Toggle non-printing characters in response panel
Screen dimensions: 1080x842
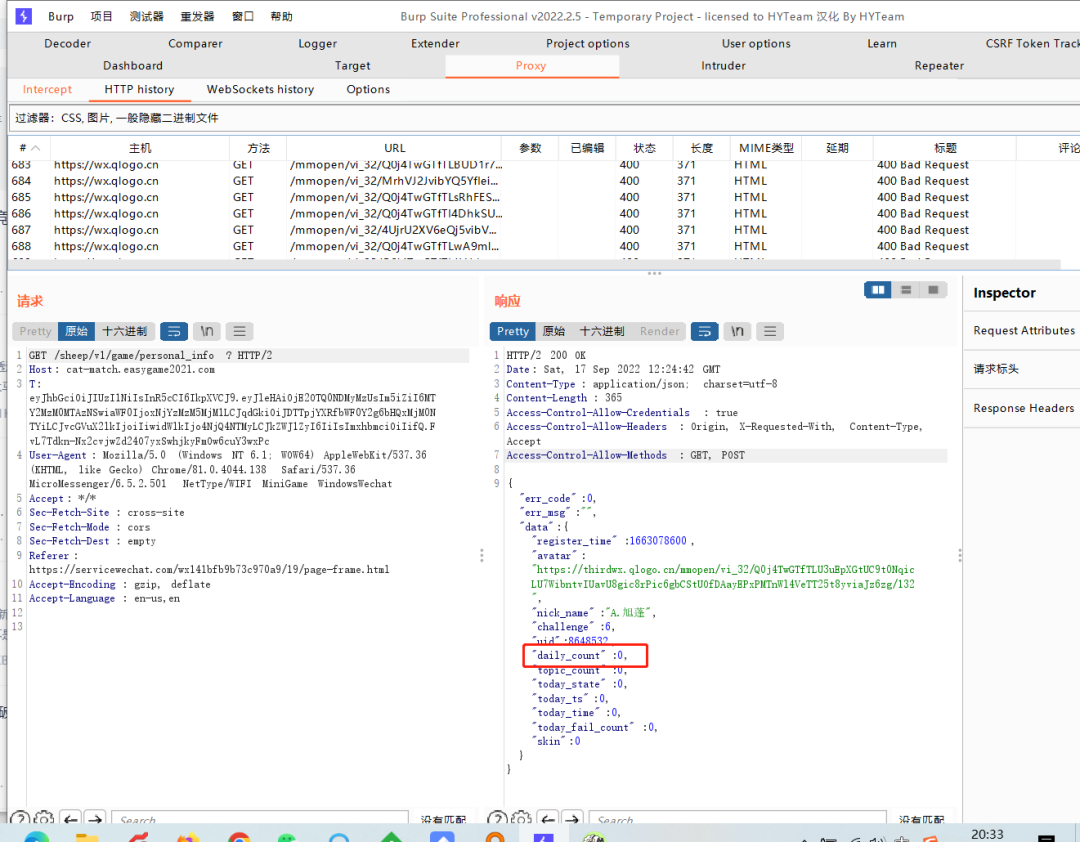[737, 331]
